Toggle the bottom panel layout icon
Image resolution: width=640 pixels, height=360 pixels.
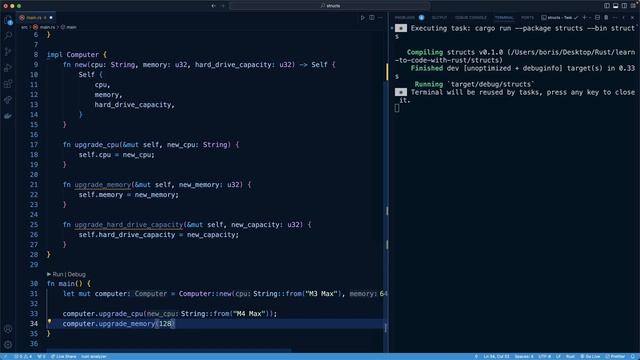(x=616, y=6)
